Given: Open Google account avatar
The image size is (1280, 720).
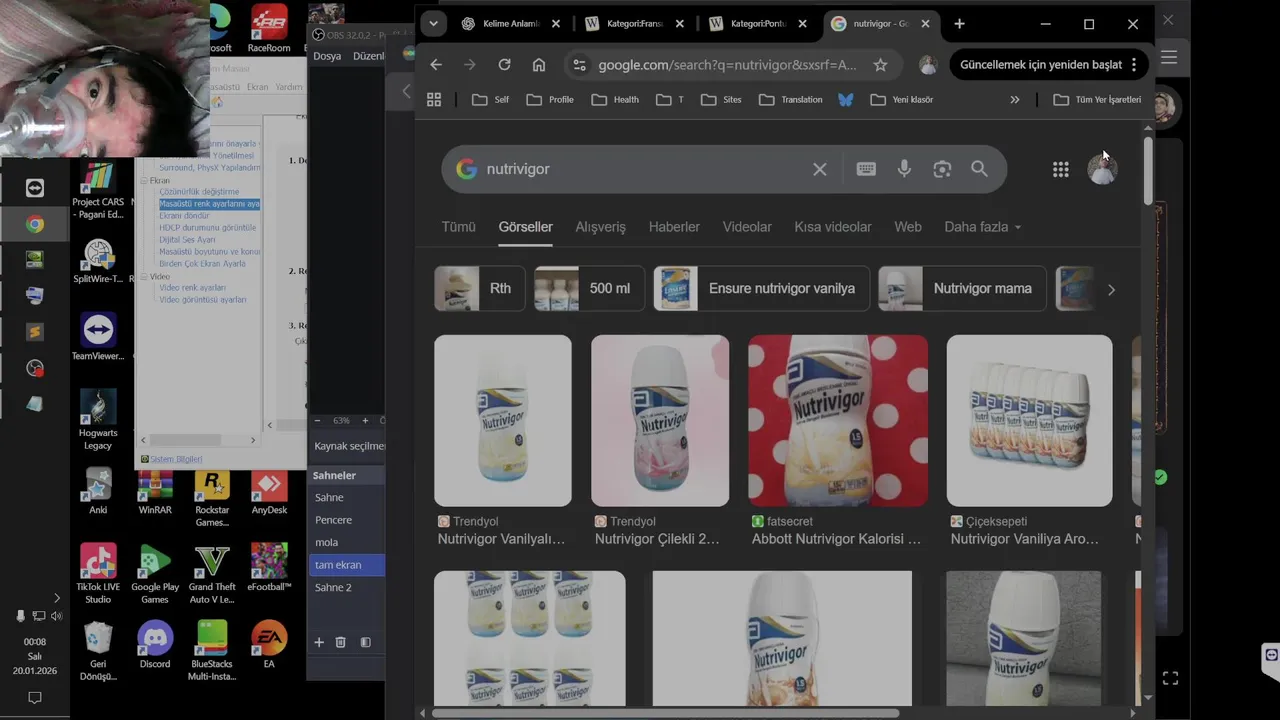Looking at the screenshot, I should [1102, 169].
